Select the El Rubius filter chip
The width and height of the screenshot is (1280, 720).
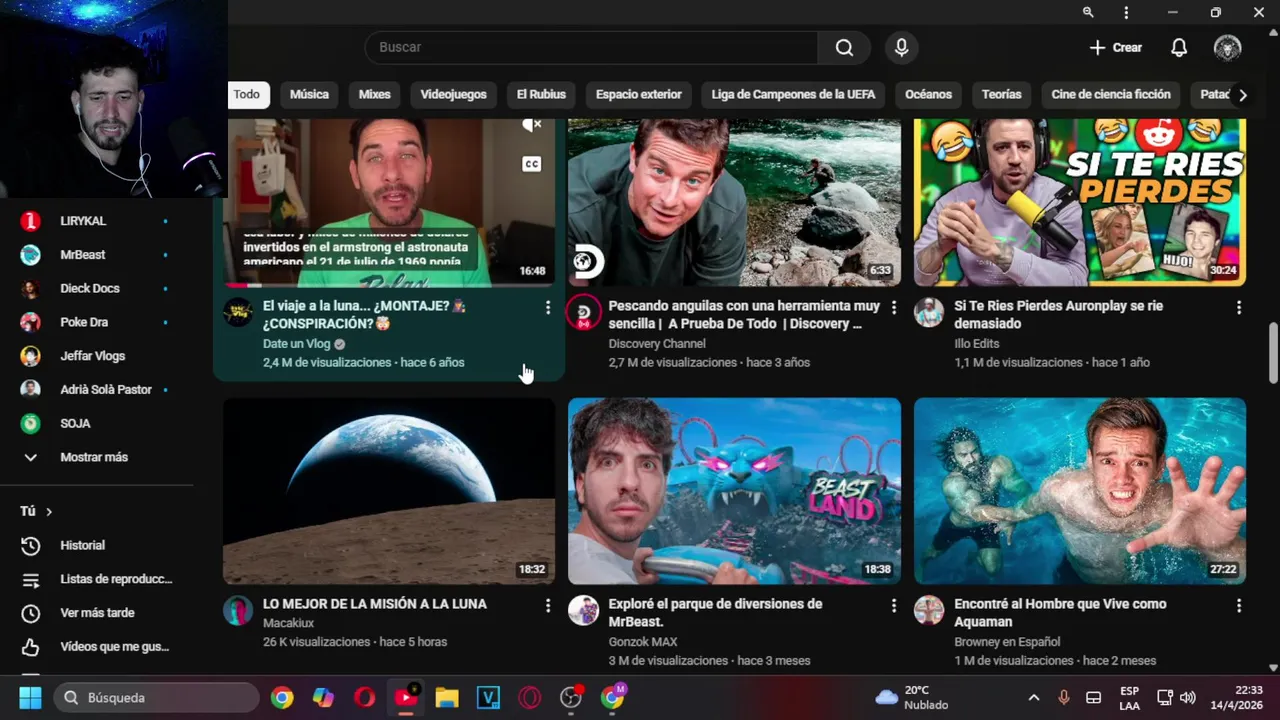[x=541, y=94]
